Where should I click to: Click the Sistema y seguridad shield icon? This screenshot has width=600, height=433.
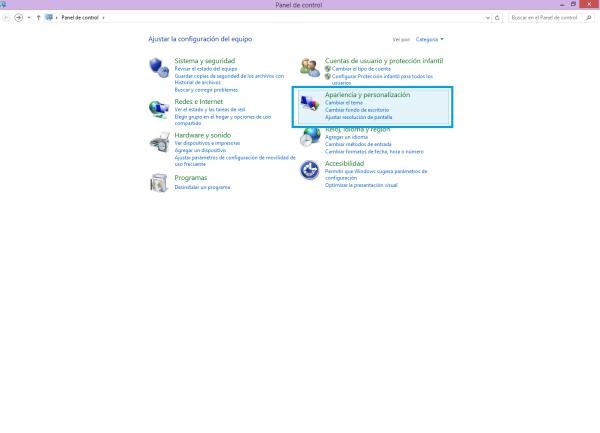click(158, 68)
